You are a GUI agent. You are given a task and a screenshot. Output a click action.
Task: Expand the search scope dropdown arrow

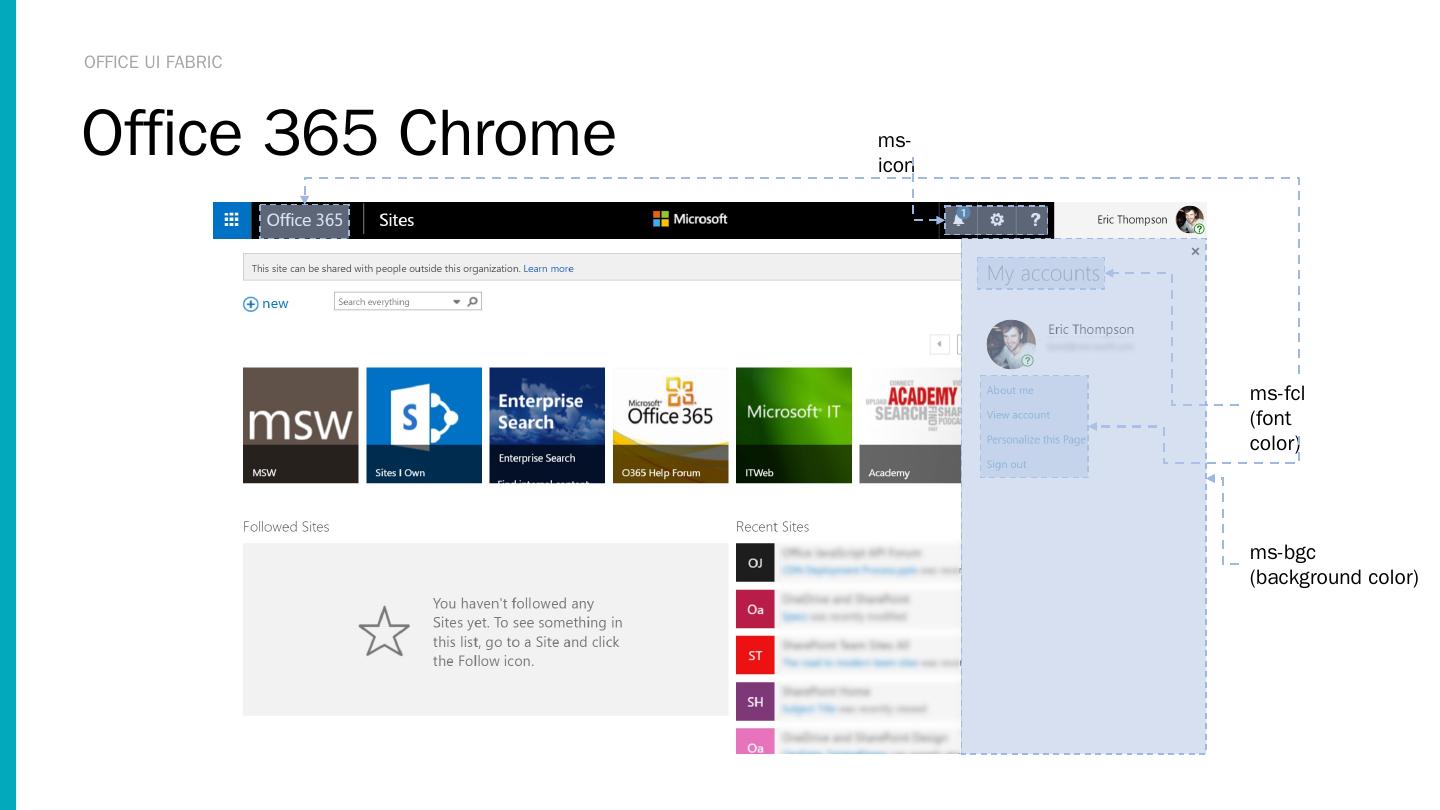pyautogui.click(x=457, y=302)
